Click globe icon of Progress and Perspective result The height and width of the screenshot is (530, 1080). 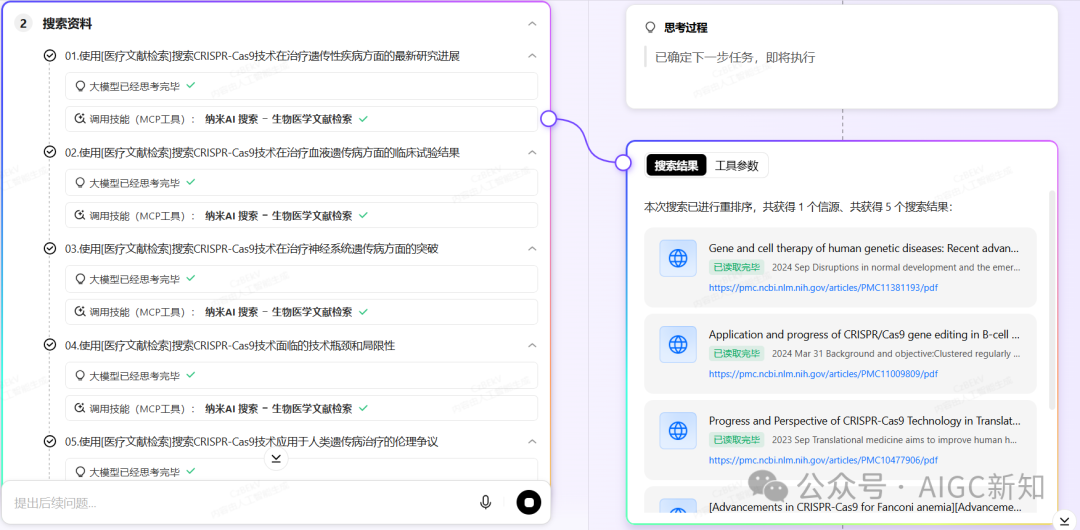pos(678,431)
